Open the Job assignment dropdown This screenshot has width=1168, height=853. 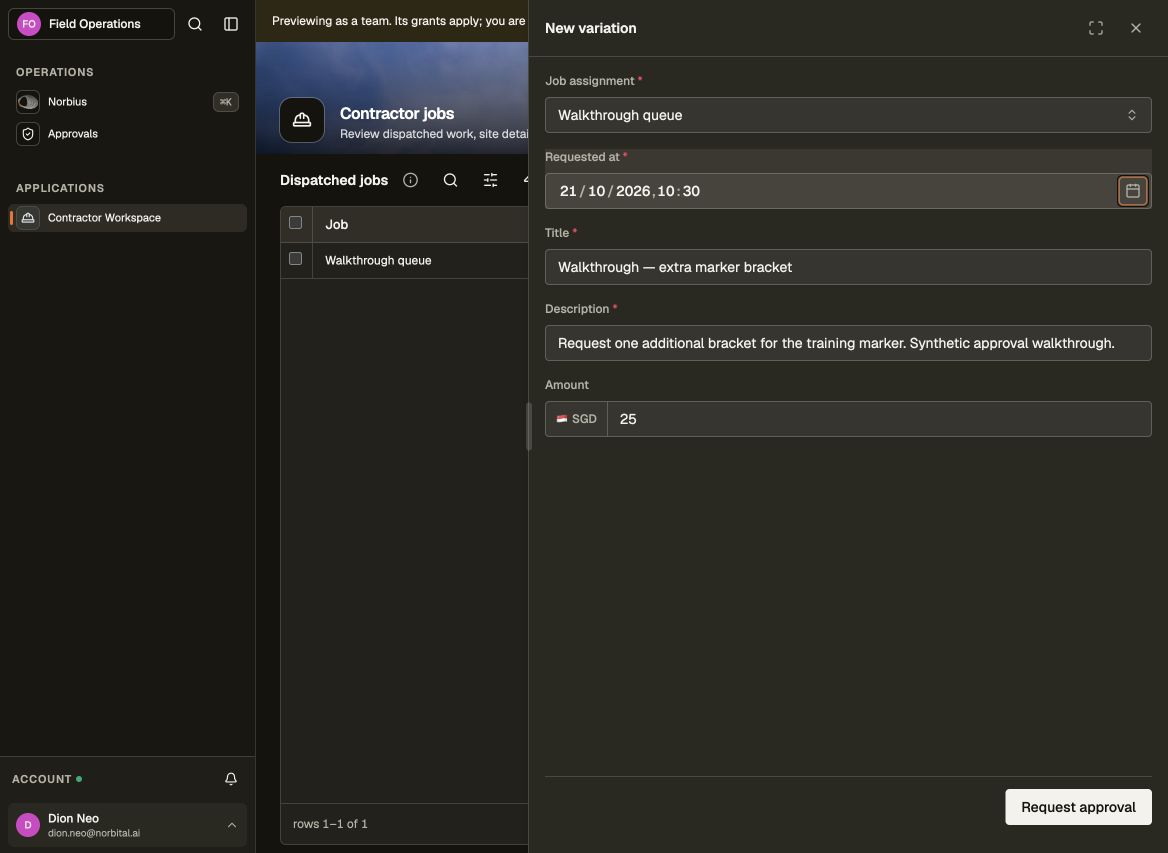point(848,115)
